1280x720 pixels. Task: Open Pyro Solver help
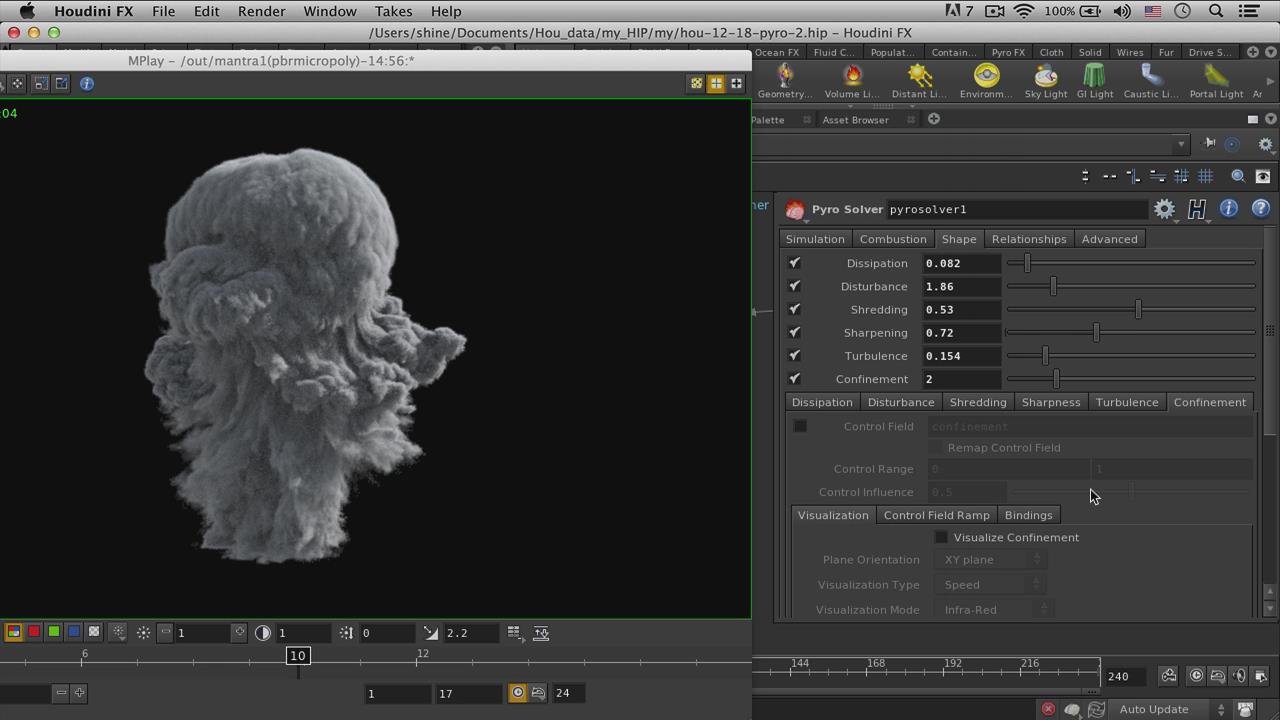[1261, 209]
